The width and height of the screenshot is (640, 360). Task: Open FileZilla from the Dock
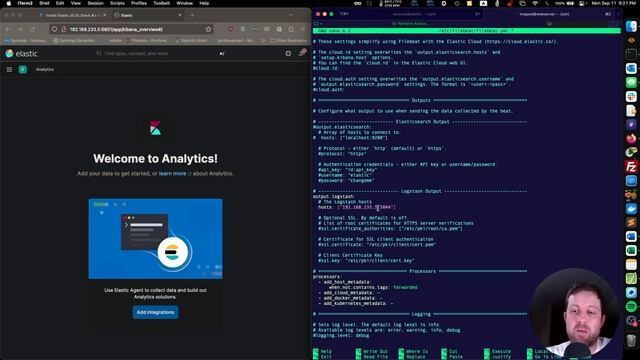pyautogui.click(x=631, y=167)
